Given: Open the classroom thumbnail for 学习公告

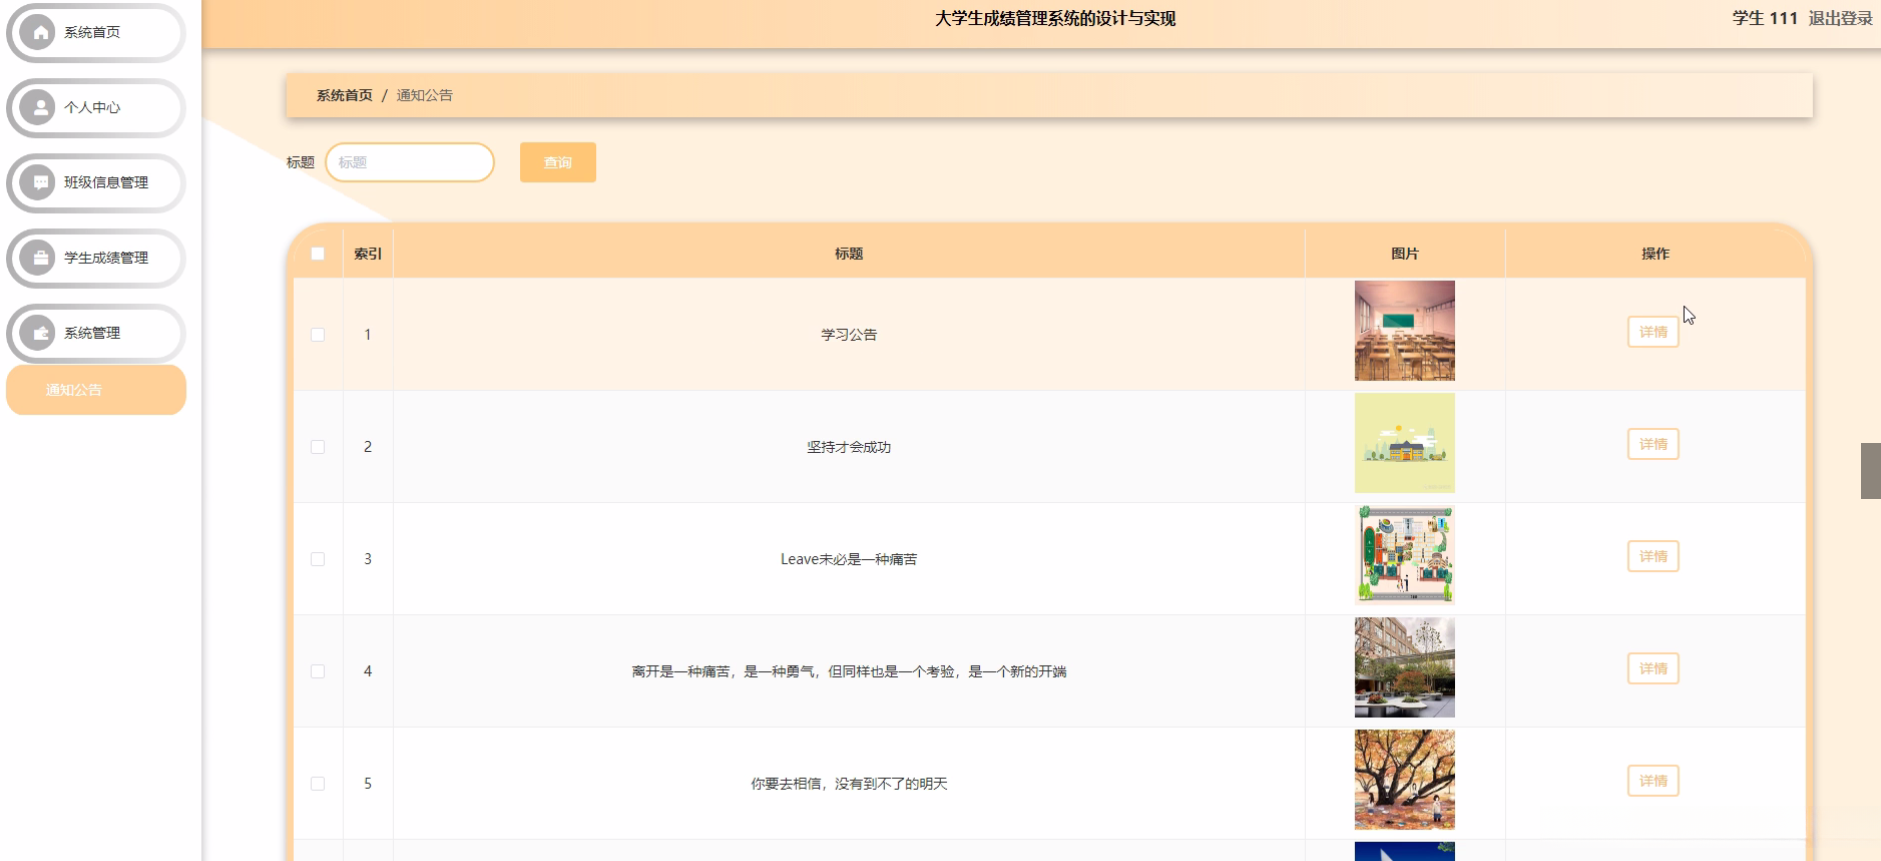Looking at the screenshot, I should [1405, 331].
